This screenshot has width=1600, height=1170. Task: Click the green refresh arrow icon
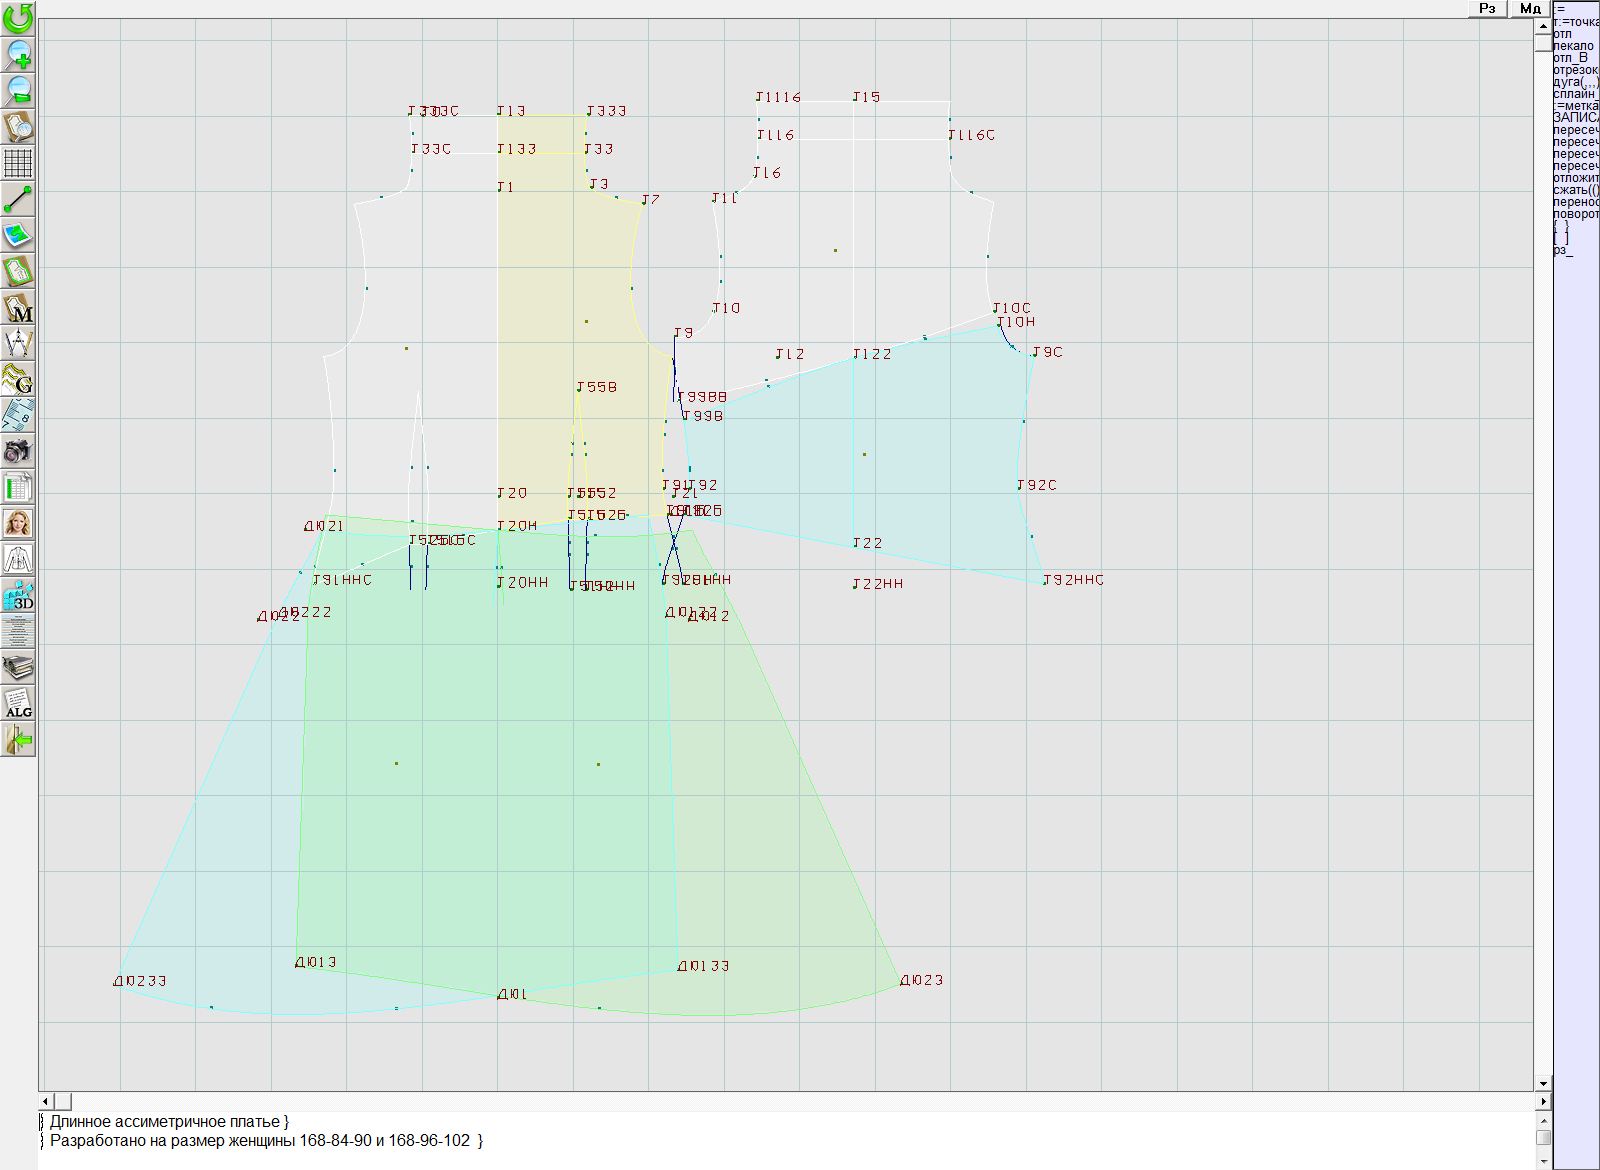pyautogui.click(x=18, y=18)
